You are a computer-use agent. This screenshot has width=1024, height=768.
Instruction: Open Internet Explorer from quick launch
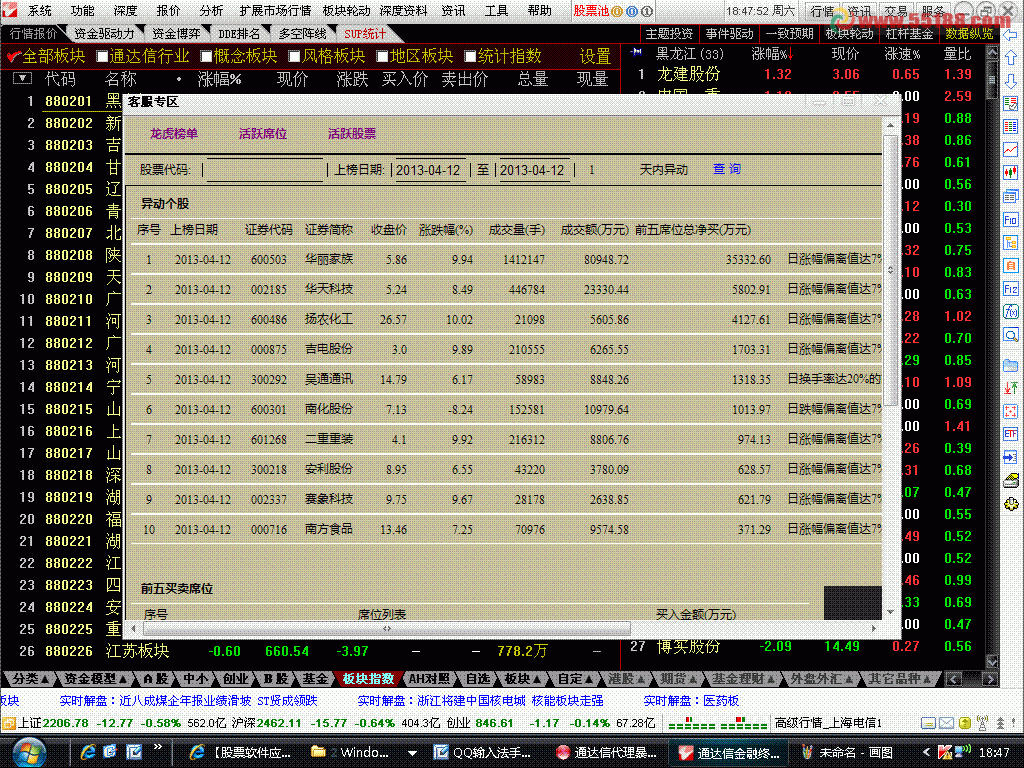click(87, 752)
